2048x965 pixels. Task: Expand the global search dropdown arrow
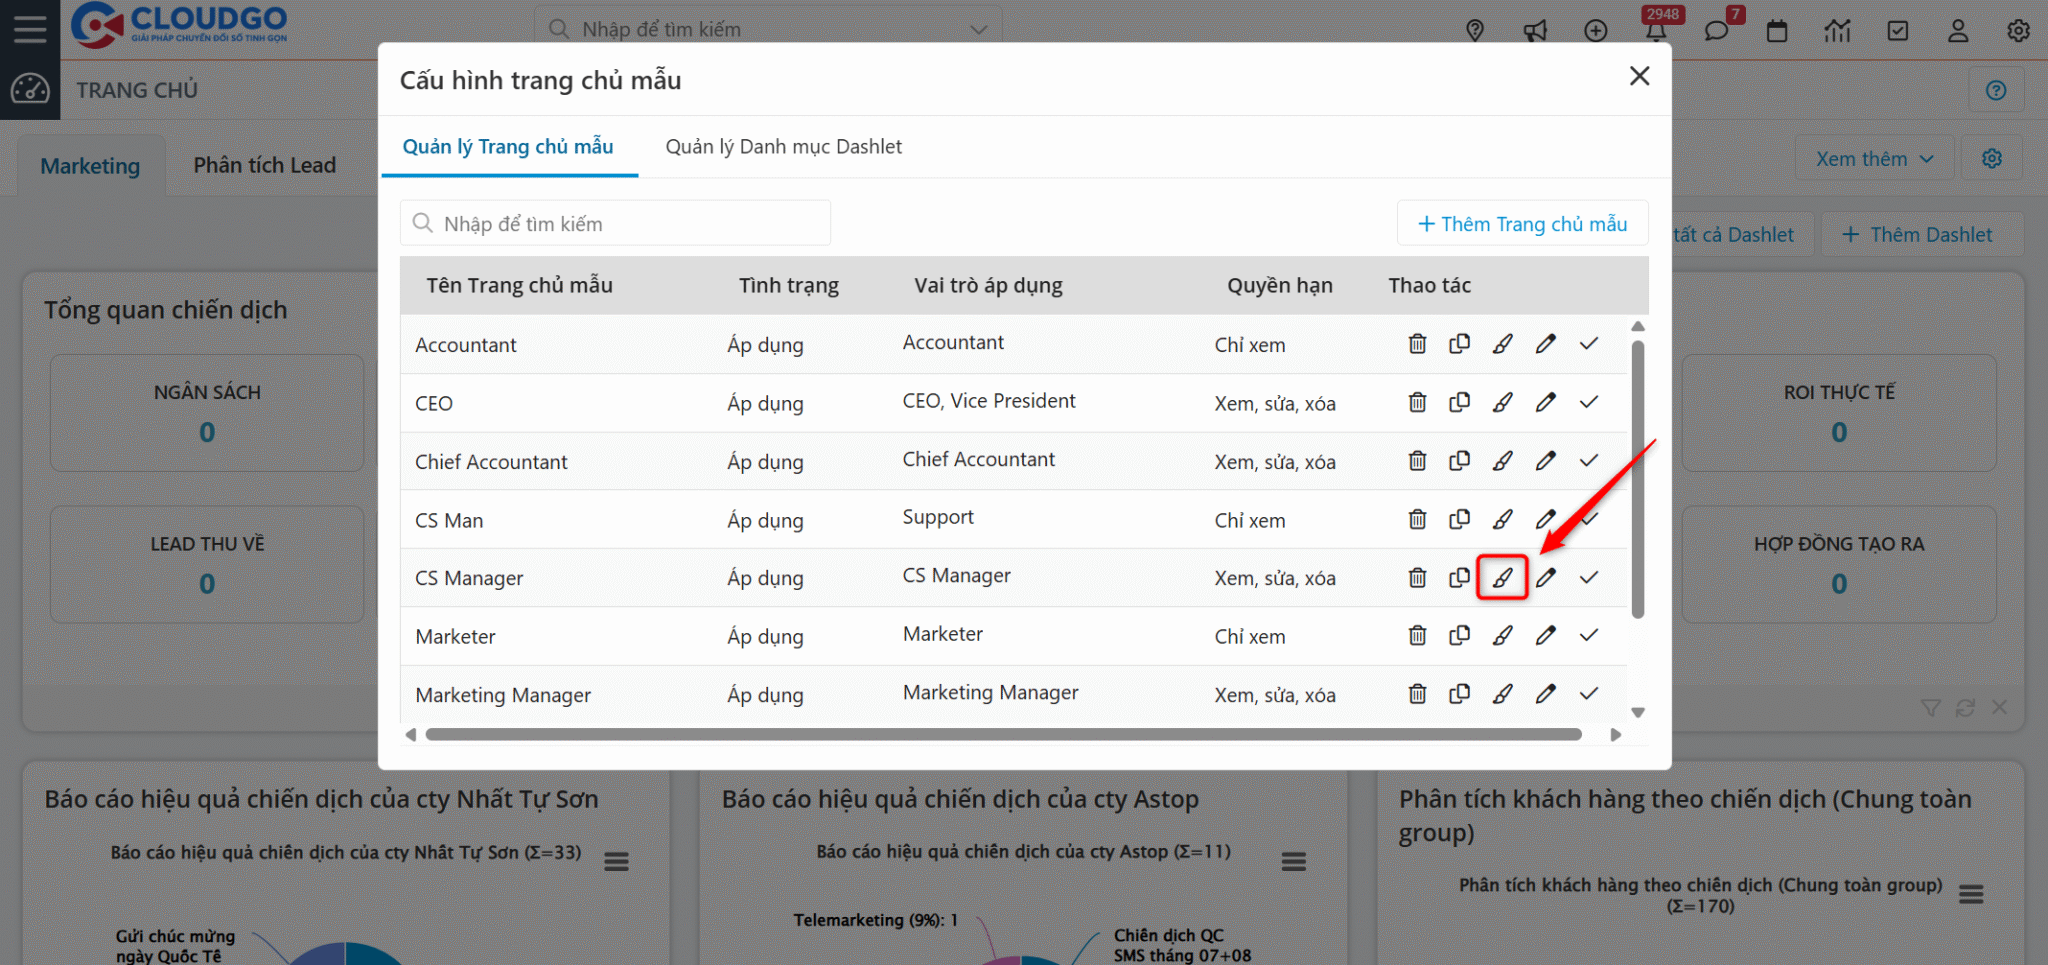coord(979,30)
